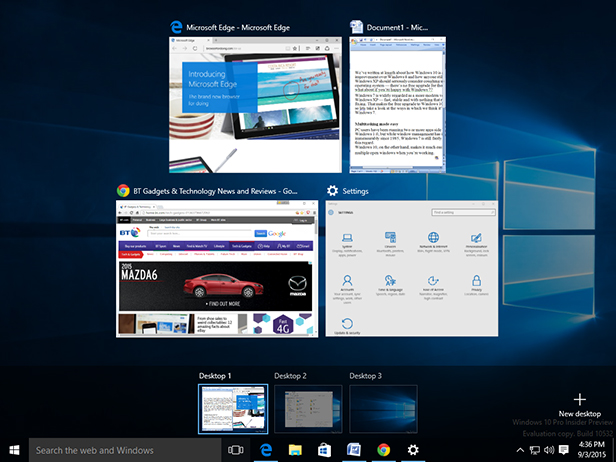Screen dimensions: 616x462
Task: Switch to empty Desktop 3 thumbnail
Action: (383, 409)
